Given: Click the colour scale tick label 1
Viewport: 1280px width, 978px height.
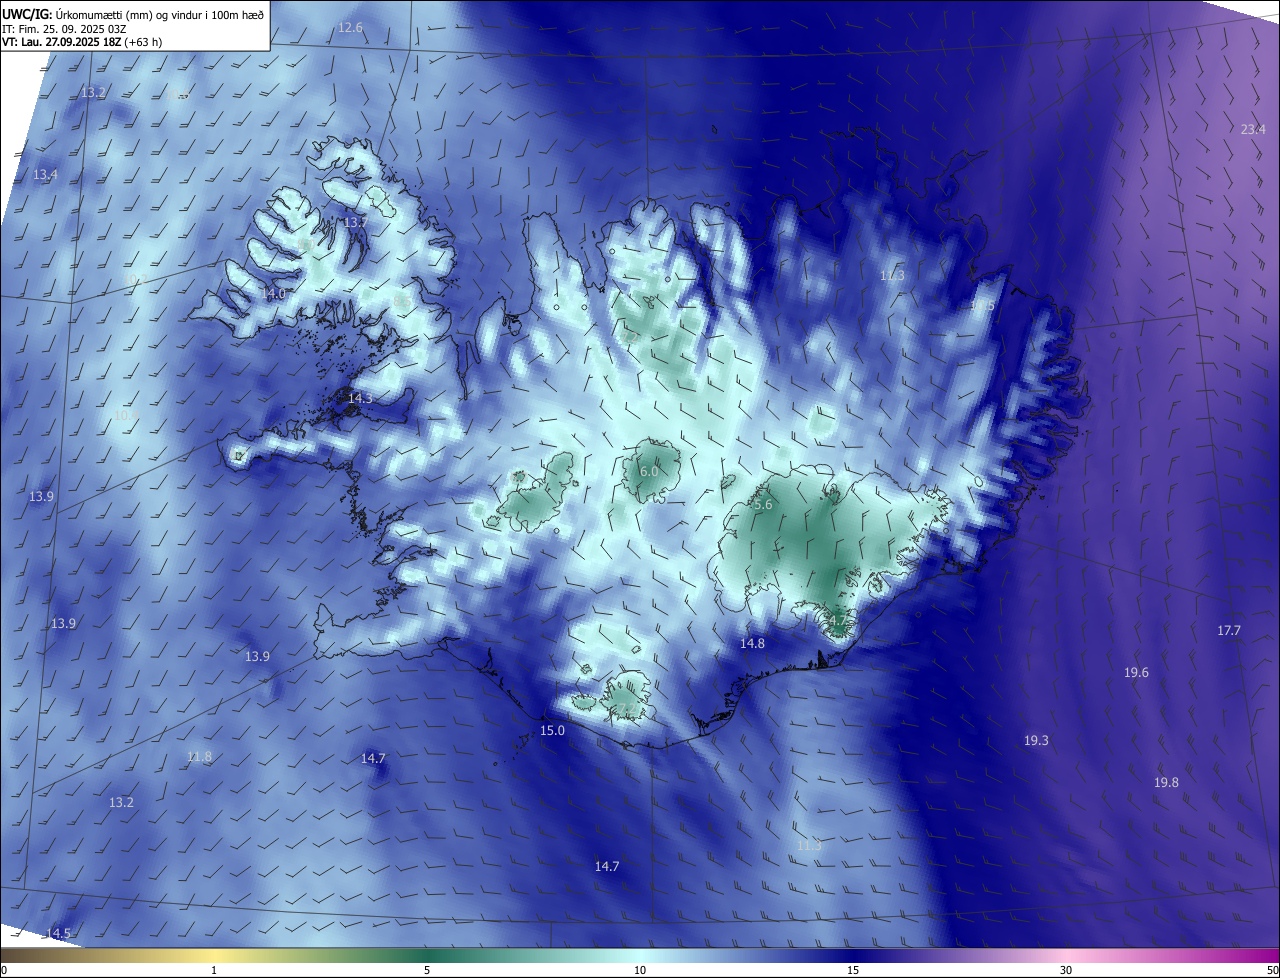Looking at the screenshot, I should point(214,971).
